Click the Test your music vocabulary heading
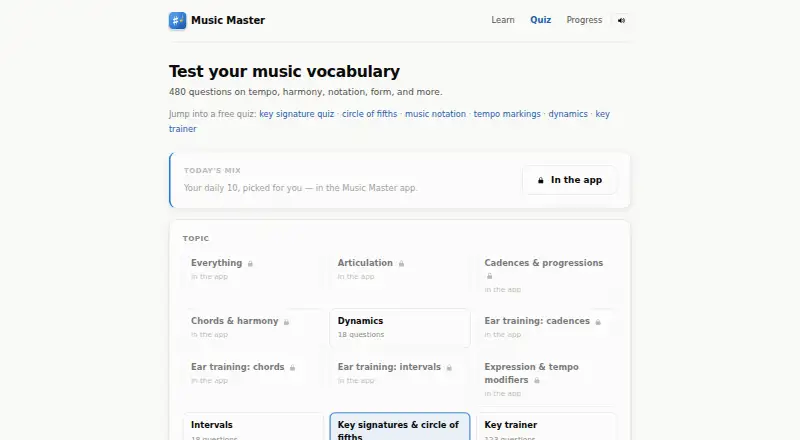Viewport: 800px width, 440px height. tap(284, 71)
